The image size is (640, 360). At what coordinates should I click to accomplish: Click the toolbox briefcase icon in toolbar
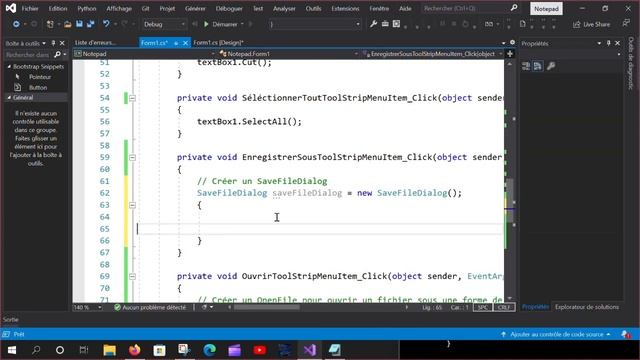coord(385,24)
